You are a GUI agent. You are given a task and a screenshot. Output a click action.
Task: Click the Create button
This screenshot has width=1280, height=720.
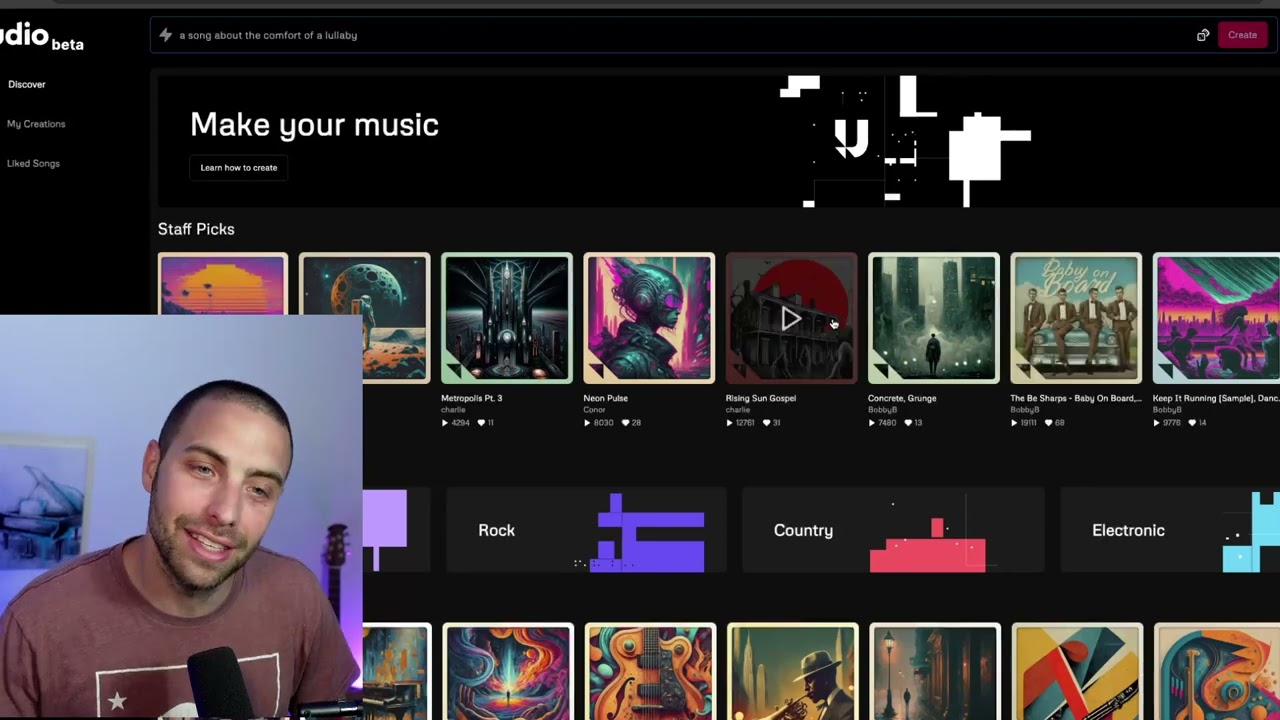(x=1242, y=35)
